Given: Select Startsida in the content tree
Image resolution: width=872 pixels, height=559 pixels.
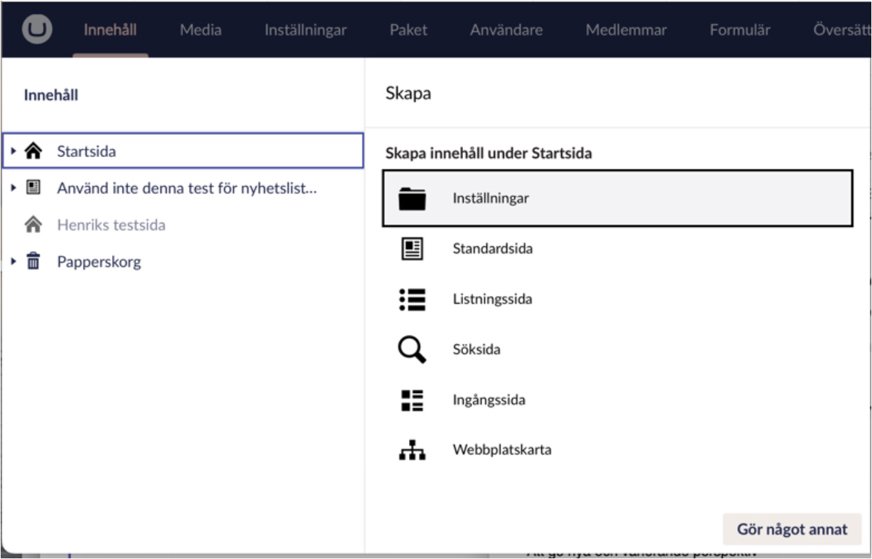Looking at the screenshot, I should (x=183, y=151).
